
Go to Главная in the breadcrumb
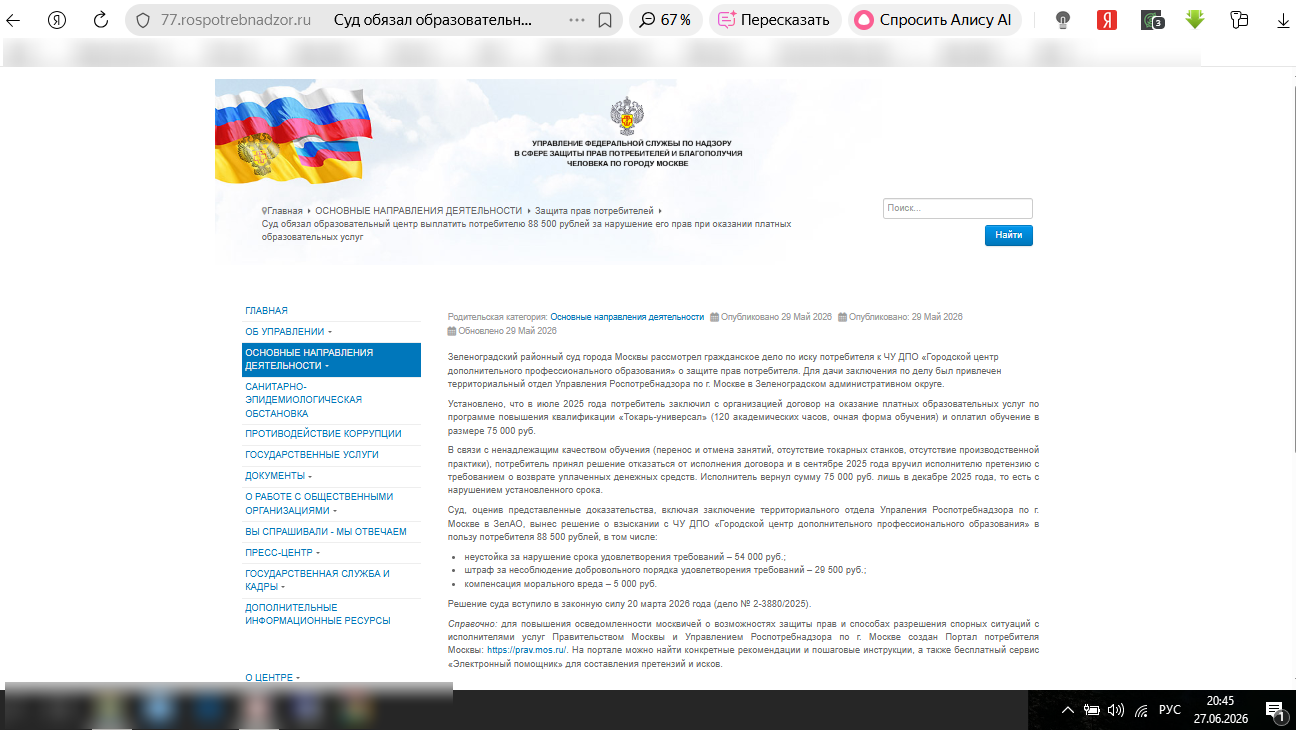[x=284, y=211]
